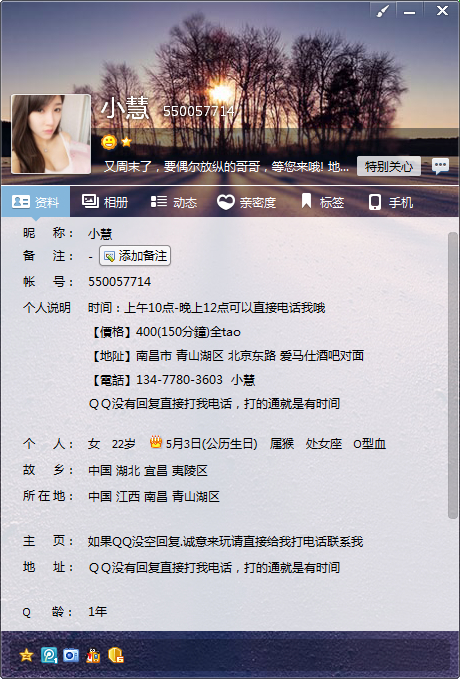This screenshot has width=460, height=679.
Task: Click the yellow smiley level icon
Action: pyautogui.click(x=109, y=142)
